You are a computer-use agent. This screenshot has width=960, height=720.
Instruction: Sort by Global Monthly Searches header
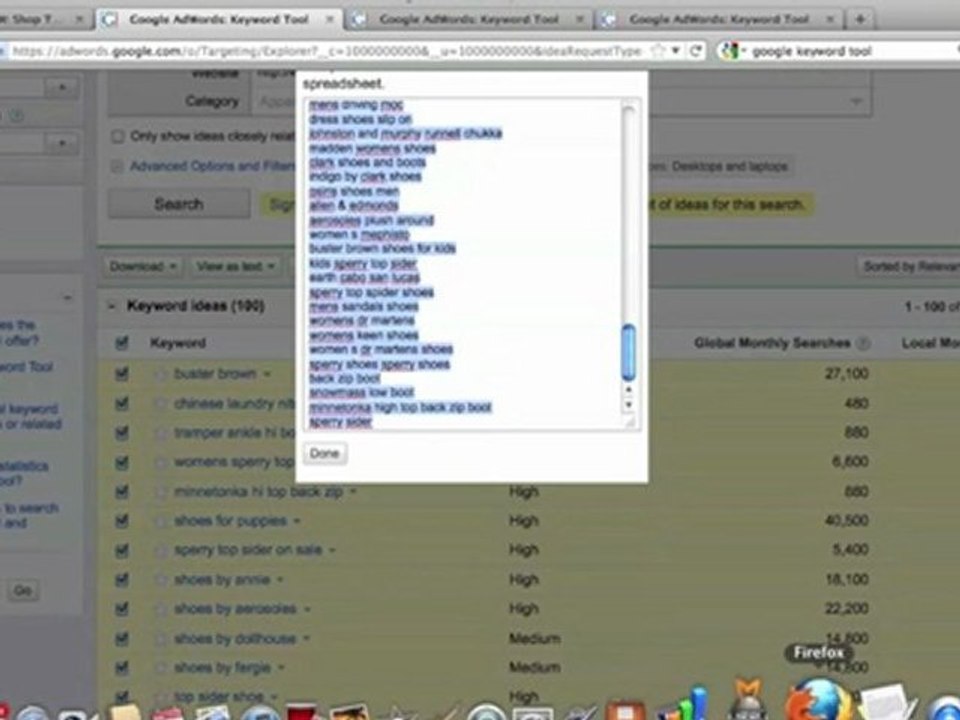[x=772, y=343]
